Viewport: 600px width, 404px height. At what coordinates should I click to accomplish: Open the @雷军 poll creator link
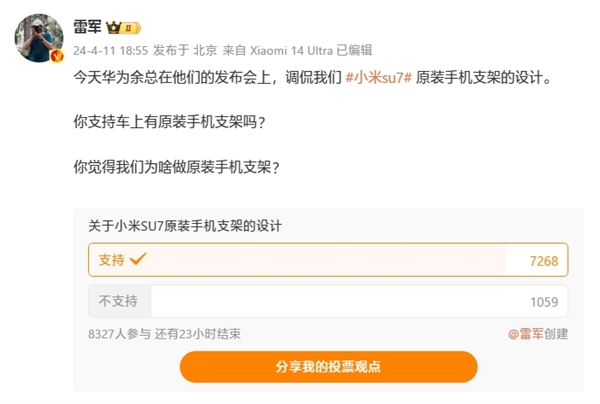(525, 334)
